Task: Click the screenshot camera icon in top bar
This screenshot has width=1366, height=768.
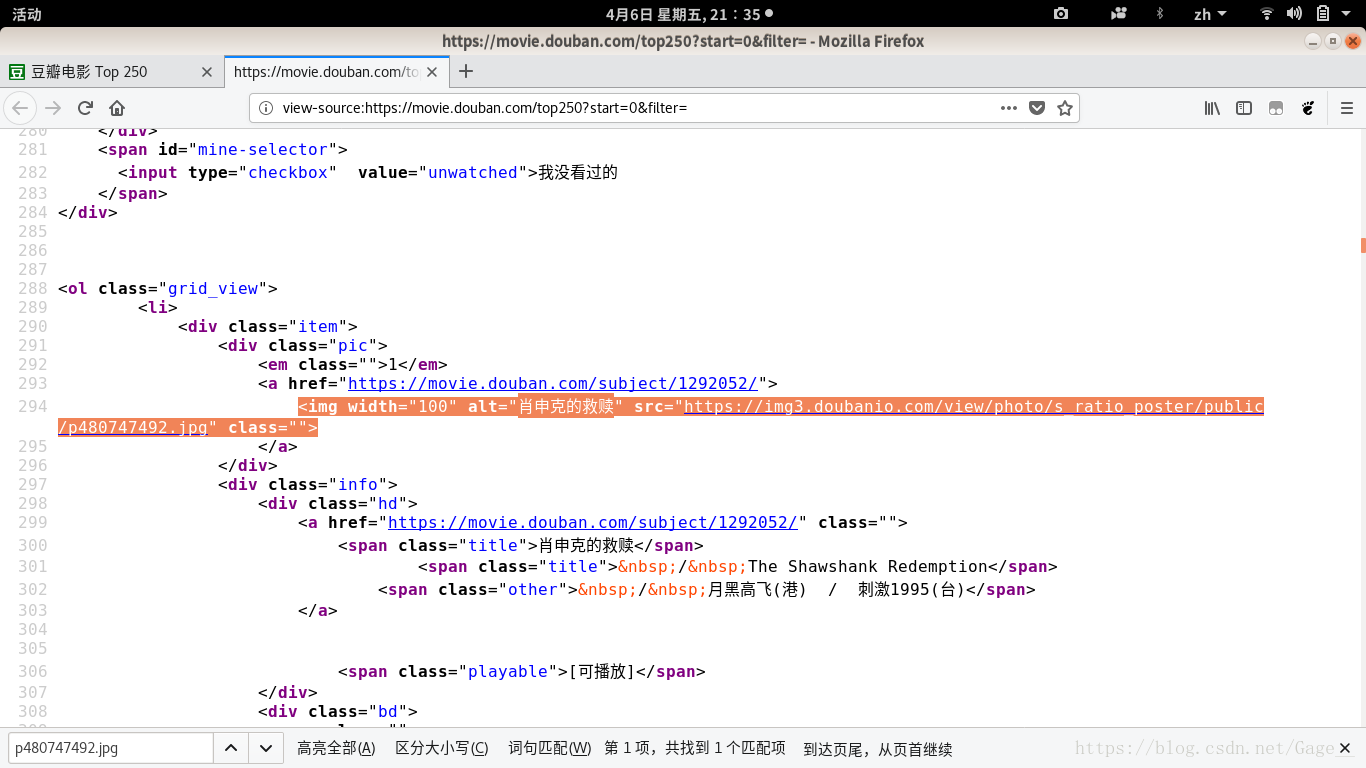Action: 1061,14
